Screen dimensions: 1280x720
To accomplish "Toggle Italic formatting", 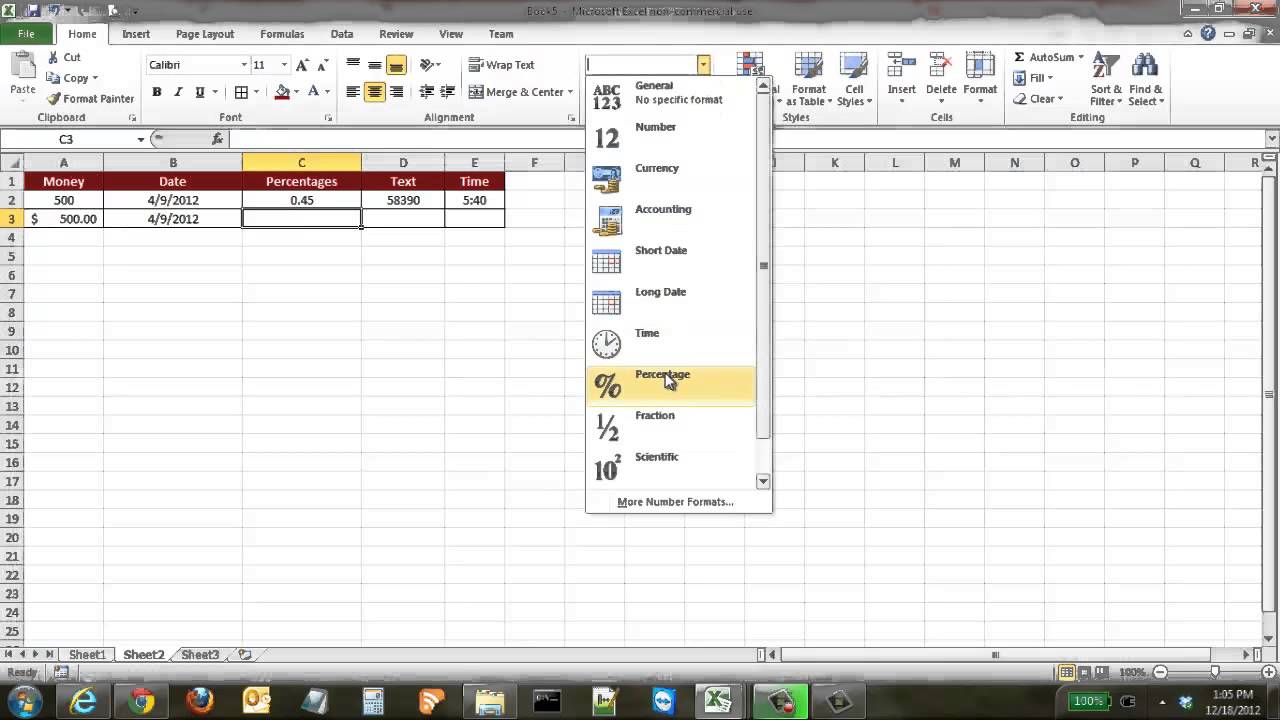I will pyautogui.click(x=178, y=92).
